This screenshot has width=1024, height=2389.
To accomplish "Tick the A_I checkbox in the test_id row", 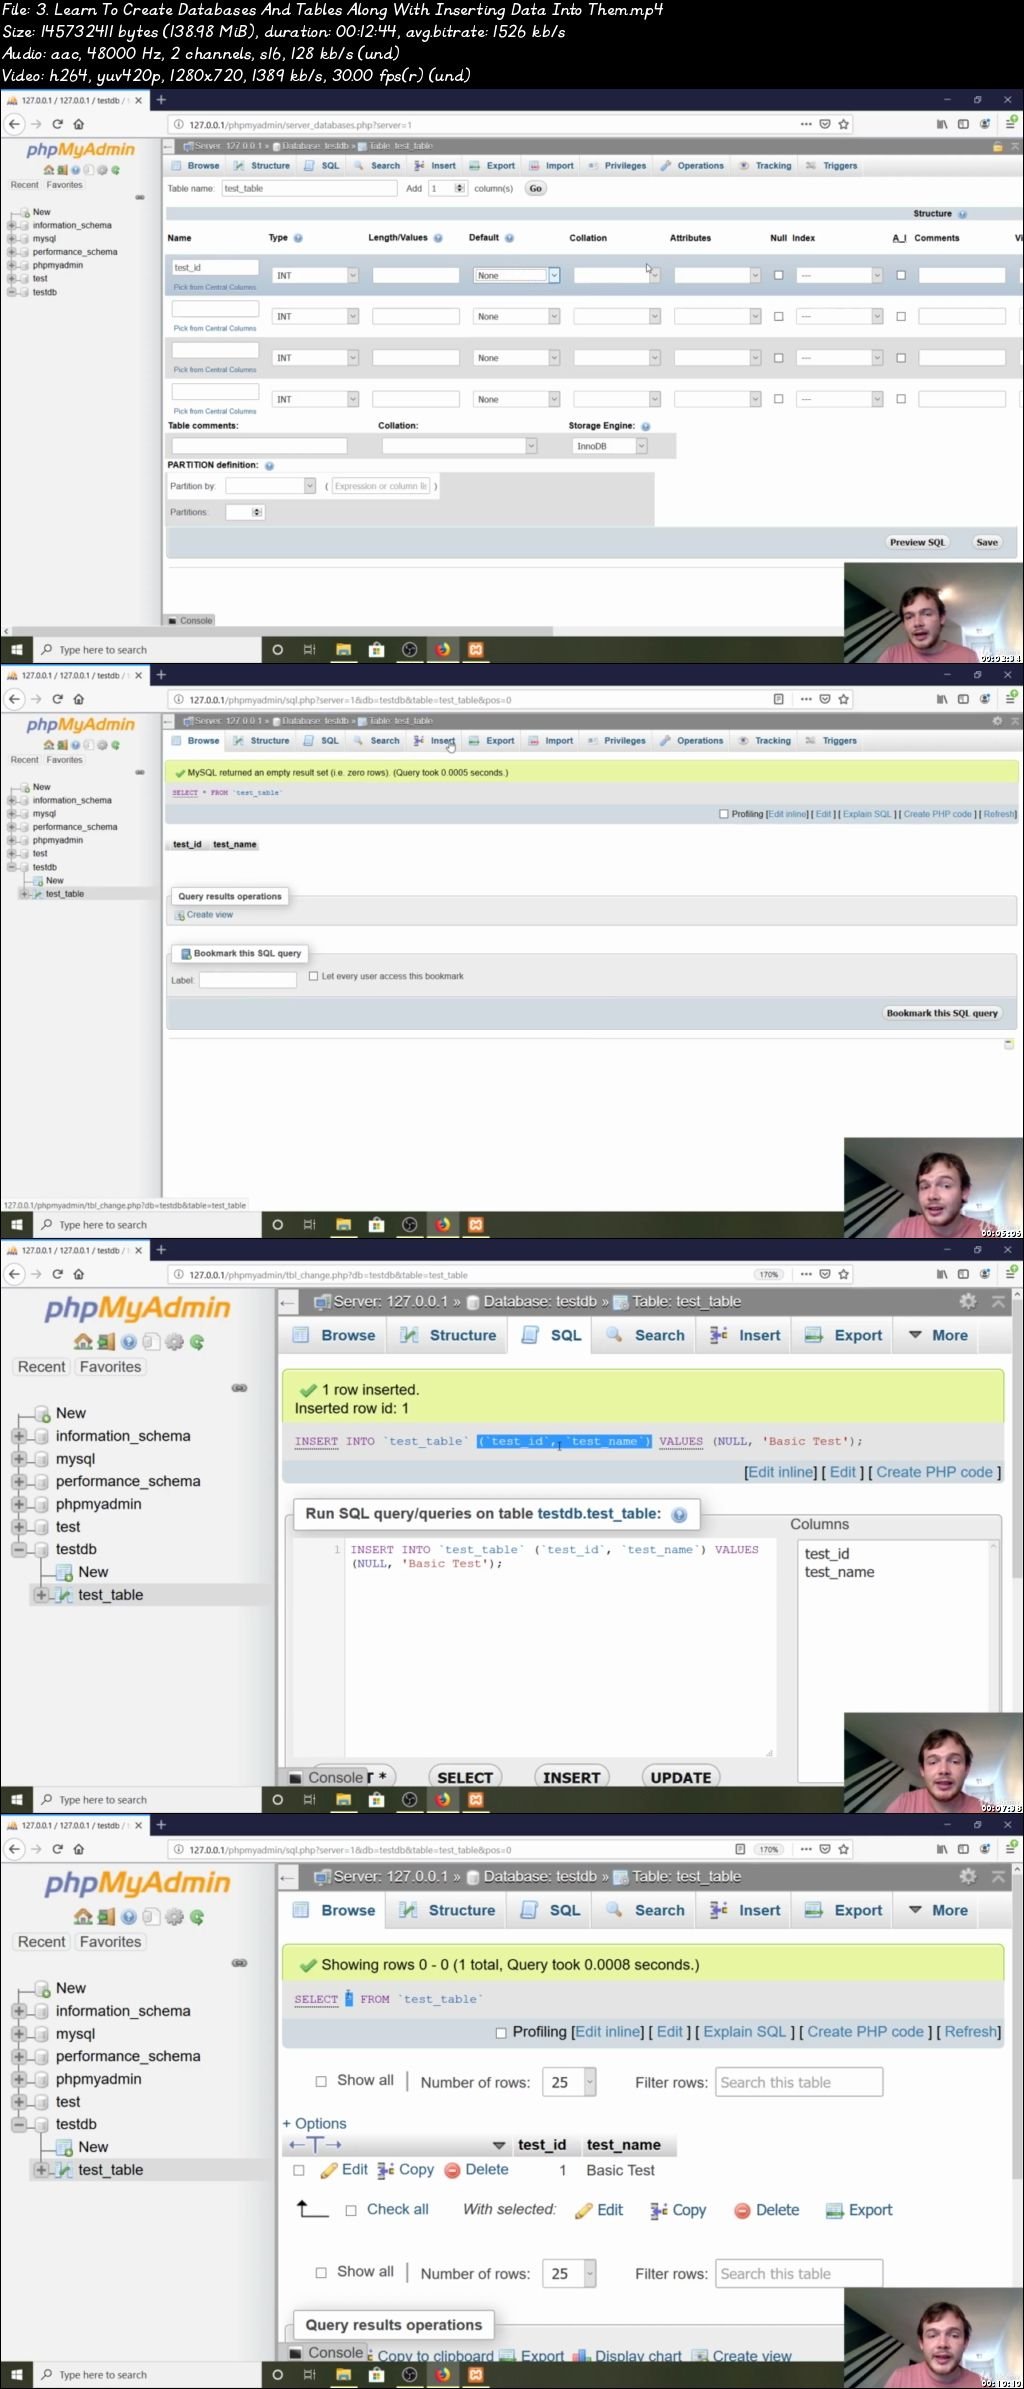I will pos(901,276).
